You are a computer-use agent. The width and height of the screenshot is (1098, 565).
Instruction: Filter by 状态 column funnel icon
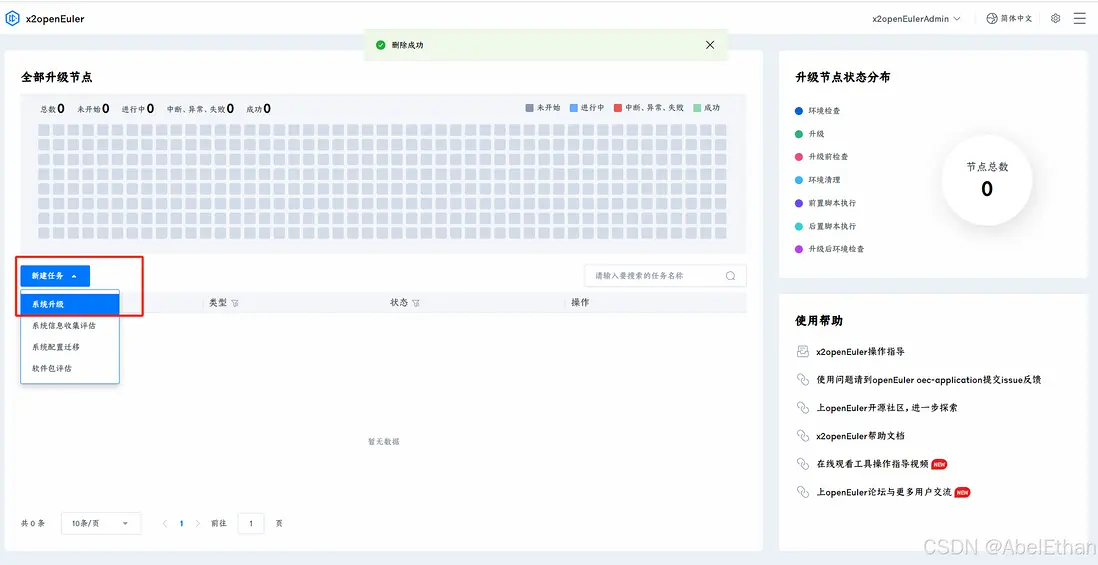(x=416, y=303)
